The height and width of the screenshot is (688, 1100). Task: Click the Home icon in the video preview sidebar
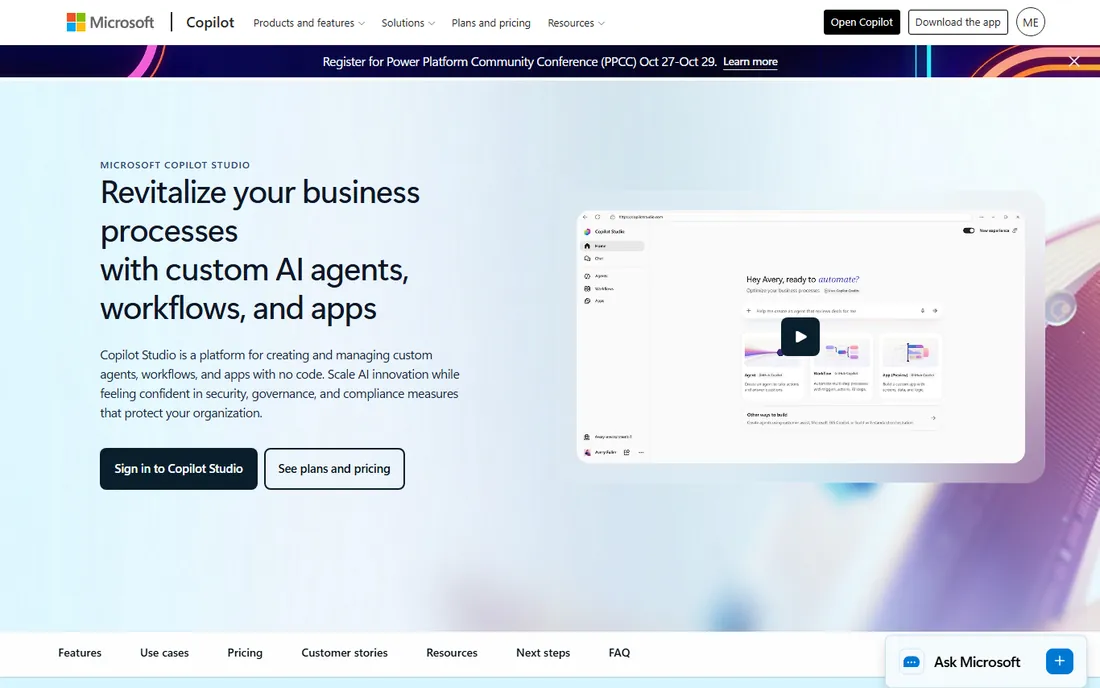pyautogui.click(x=587, y=246)
